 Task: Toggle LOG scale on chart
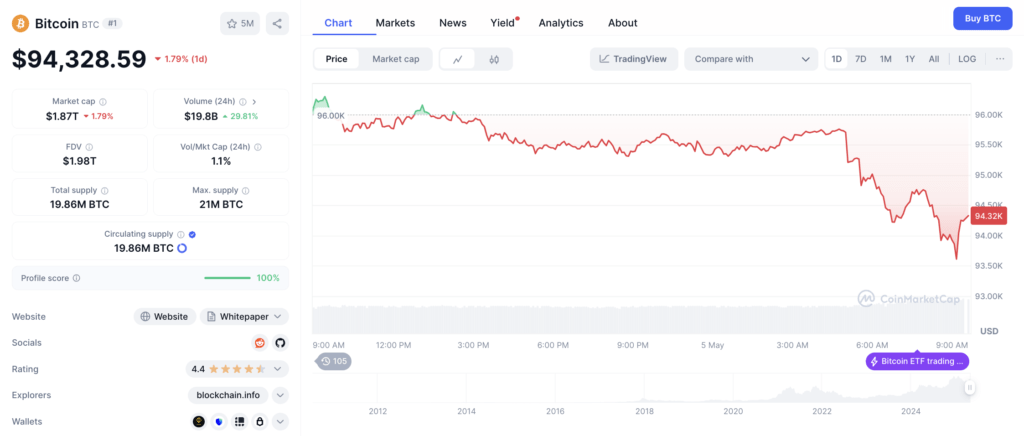967,59
